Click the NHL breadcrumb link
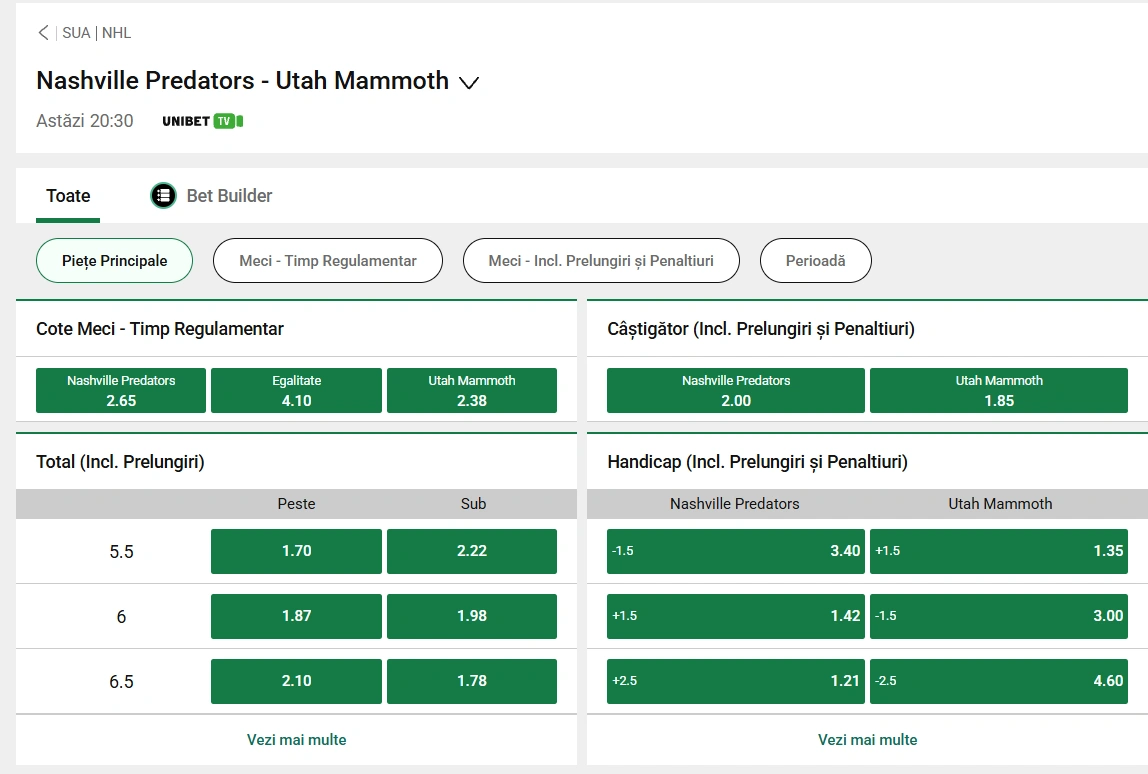Image resolution: width=1148 pixels, height=774 pixels. (x=116, y=33)
